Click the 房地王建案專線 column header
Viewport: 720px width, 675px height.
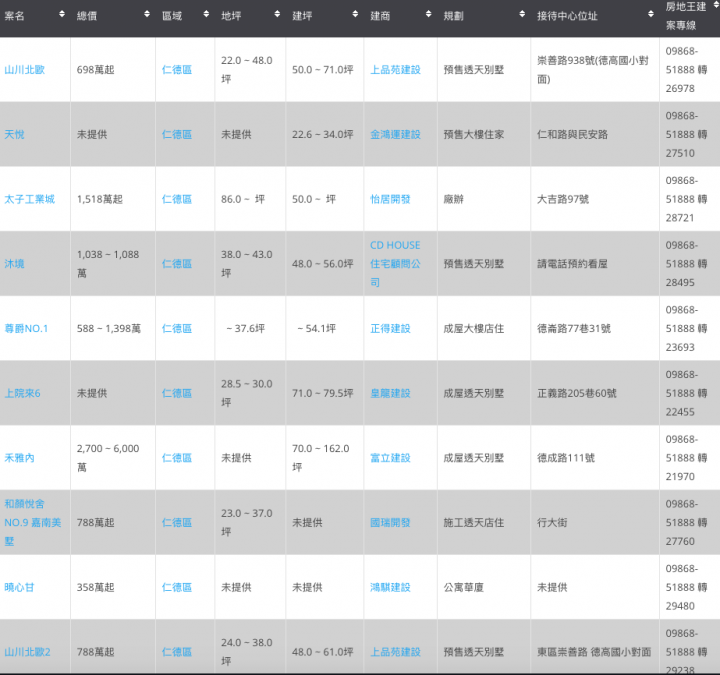click(686, 16)
